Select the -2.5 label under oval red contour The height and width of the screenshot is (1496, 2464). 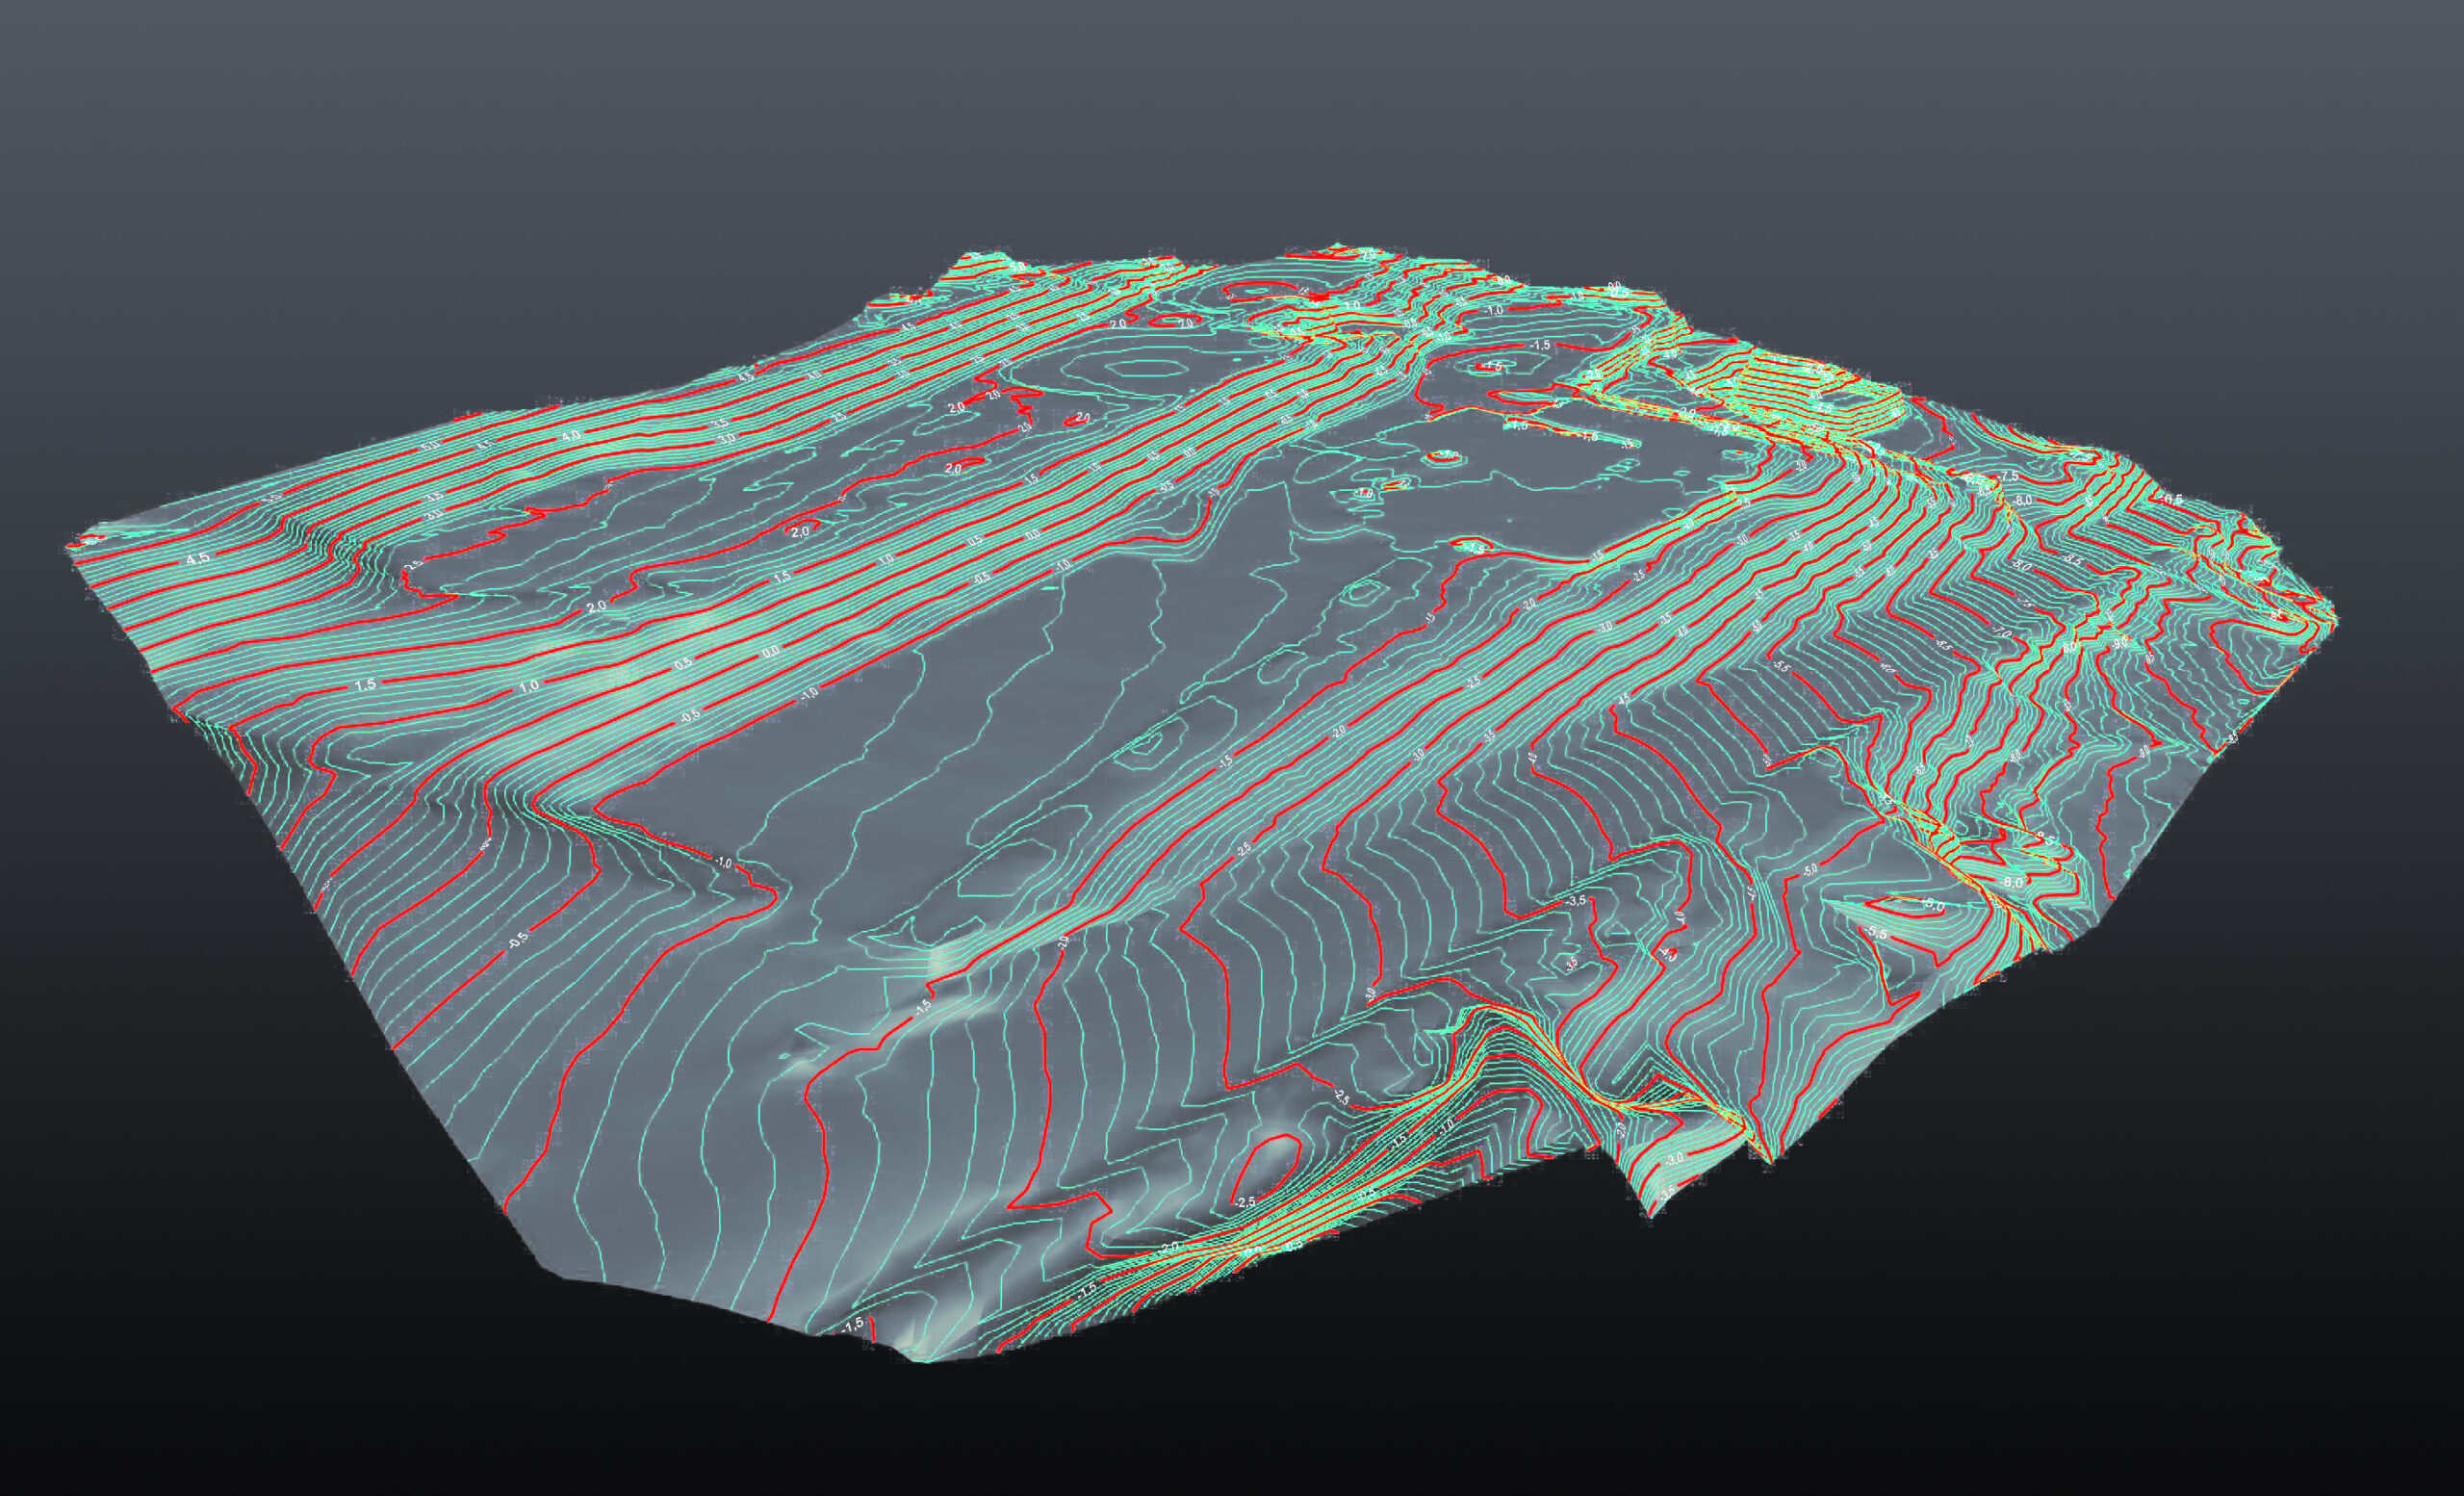pos(1245,1201)
